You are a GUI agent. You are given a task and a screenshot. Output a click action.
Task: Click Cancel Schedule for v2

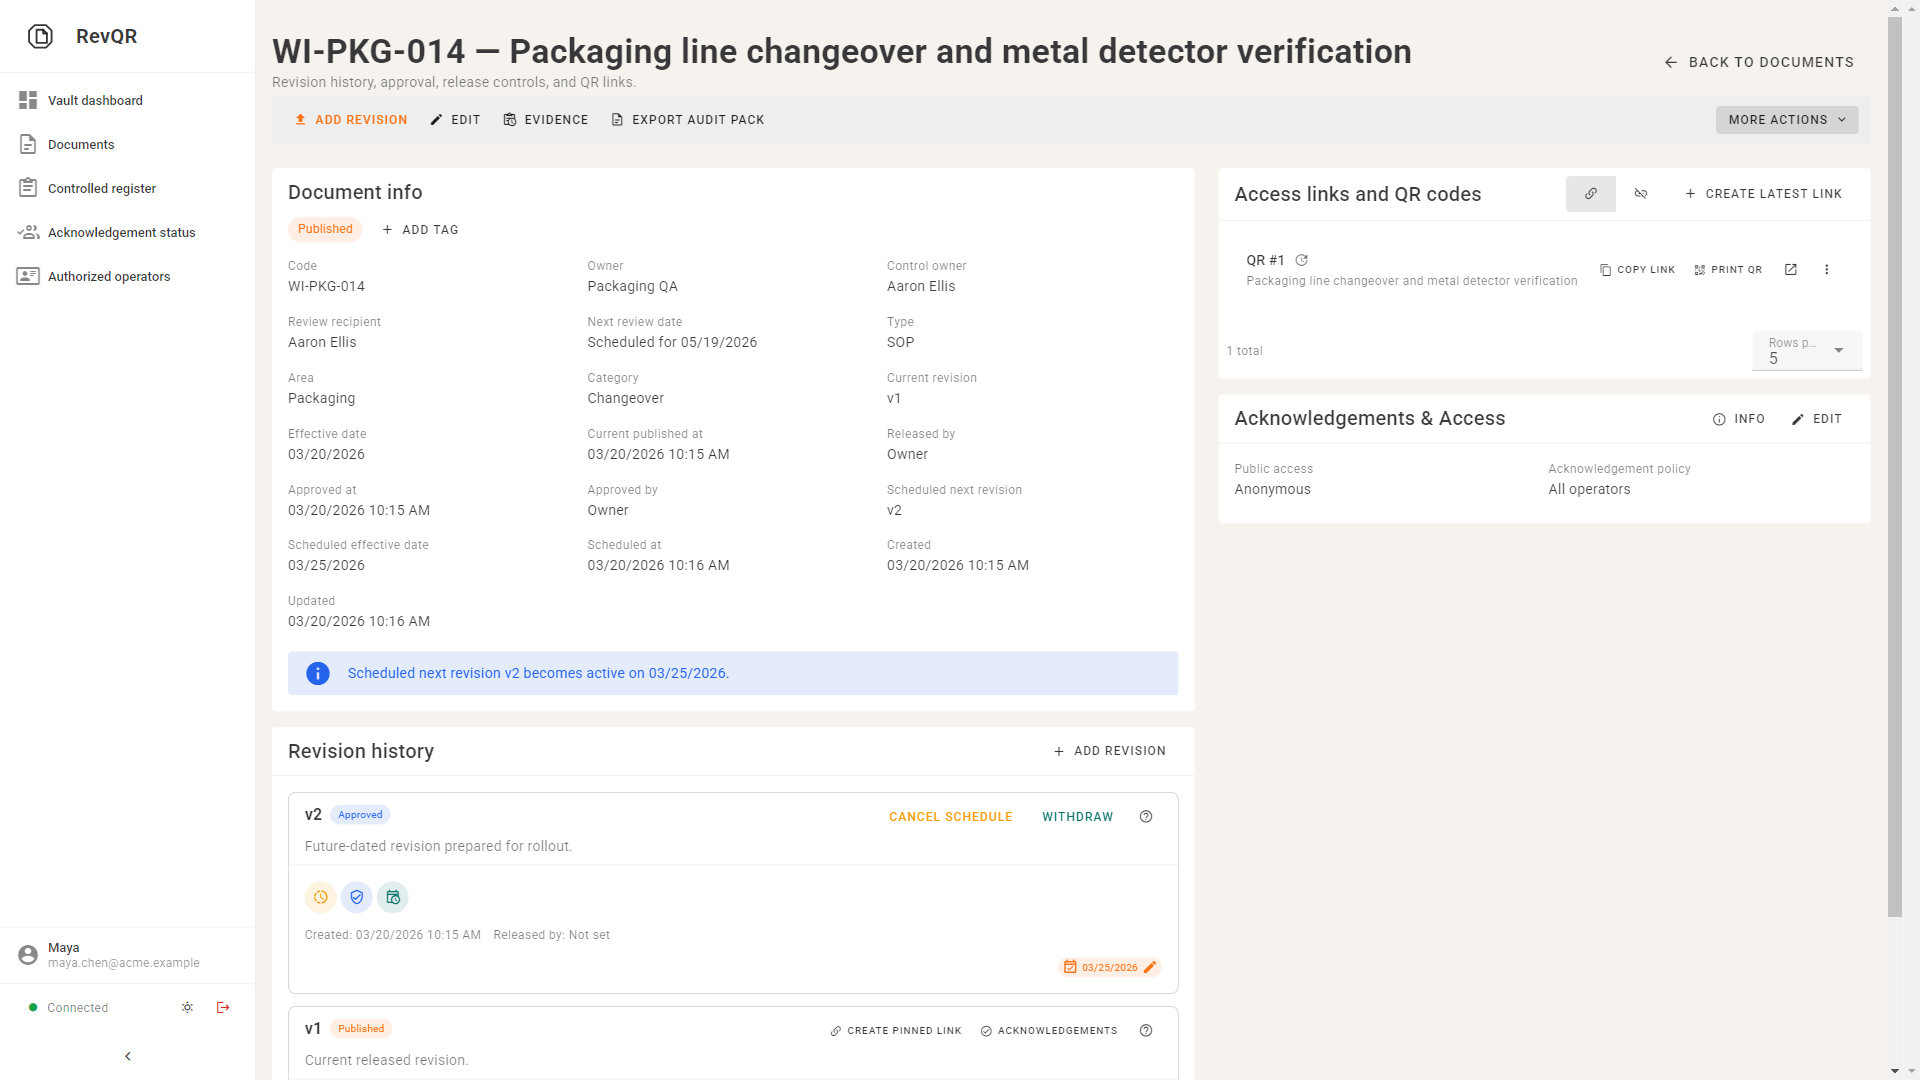pos(950,817)
